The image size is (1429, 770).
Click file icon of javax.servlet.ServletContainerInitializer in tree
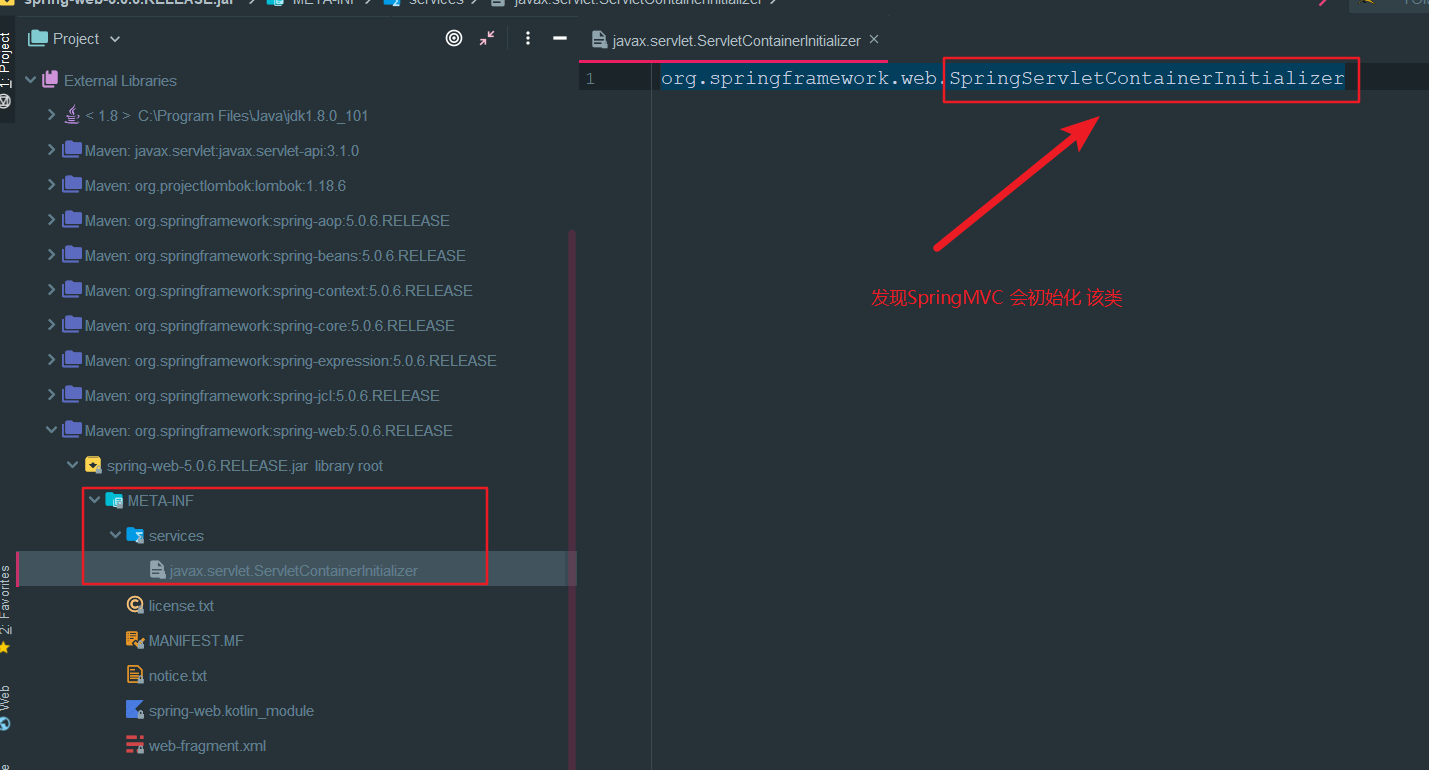tap(157, 570)
